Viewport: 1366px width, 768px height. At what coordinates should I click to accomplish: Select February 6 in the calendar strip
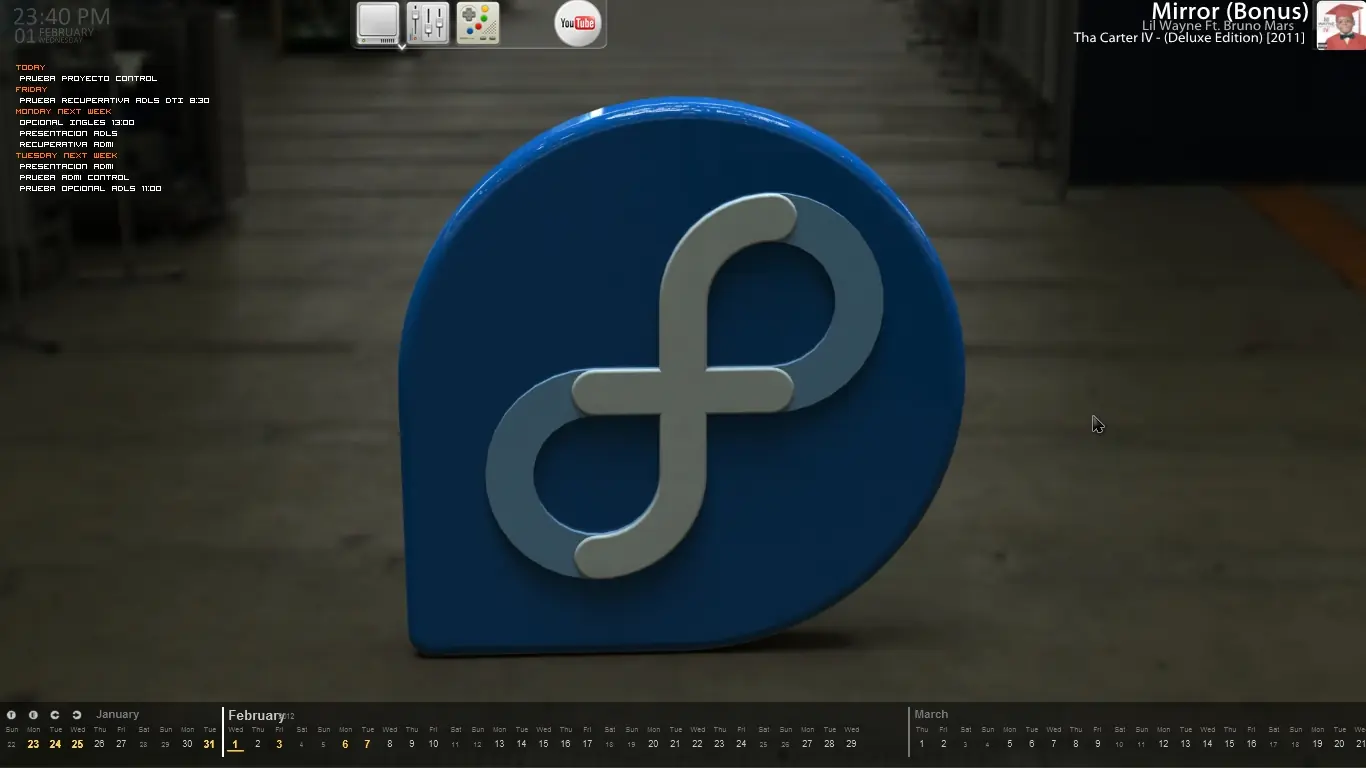pyautogui.click(x=345, y=744)
